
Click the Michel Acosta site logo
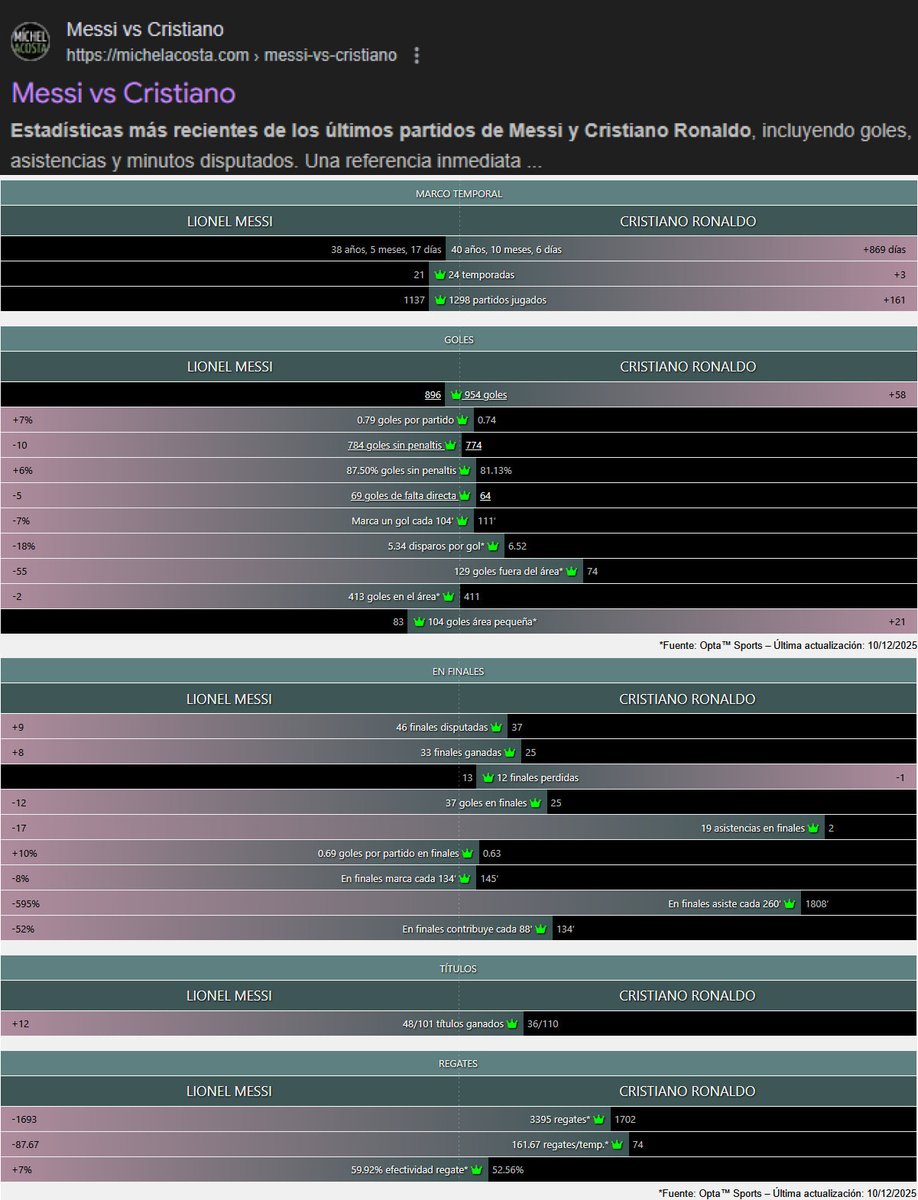[x=29, y=41]
